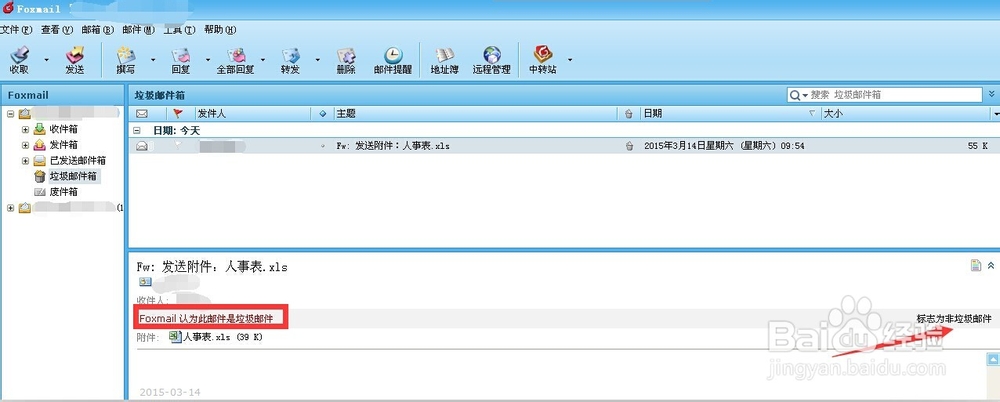Expand the 发件箱 folder node
Image resolution: width=1000 pixels, height=402 pixels.
[26, 145]
